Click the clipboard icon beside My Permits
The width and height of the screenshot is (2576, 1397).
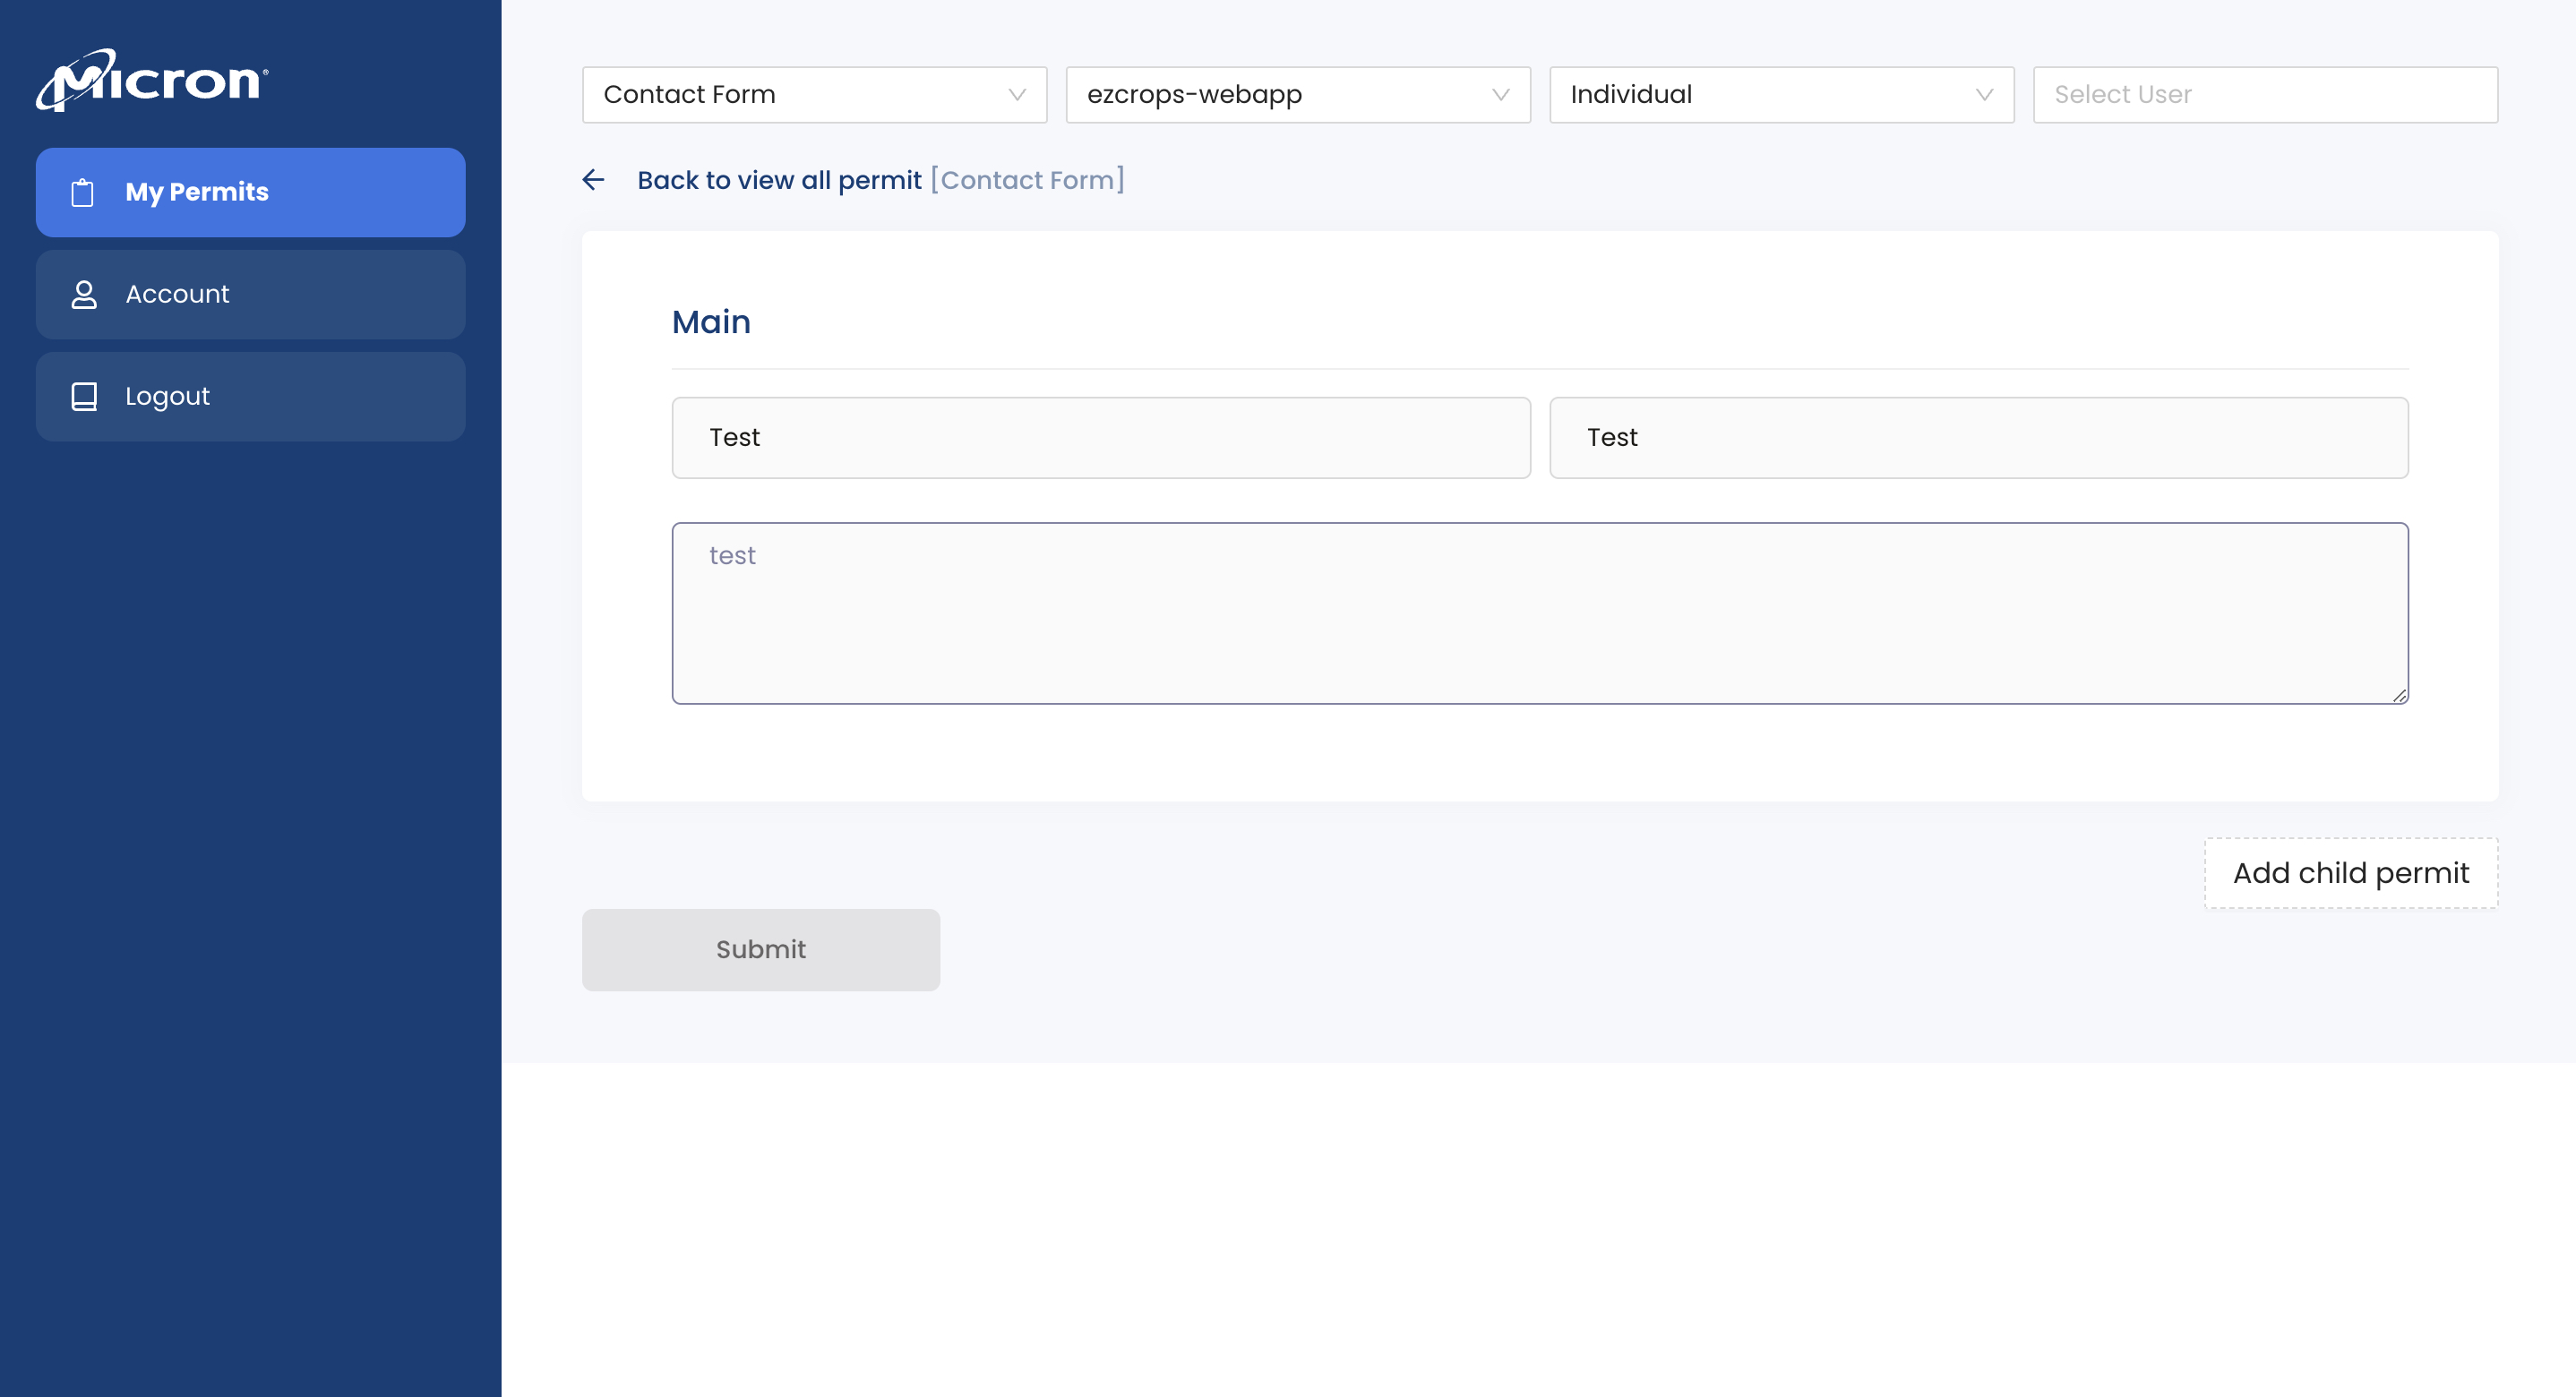pyautogui.click(x=83, y=192)
